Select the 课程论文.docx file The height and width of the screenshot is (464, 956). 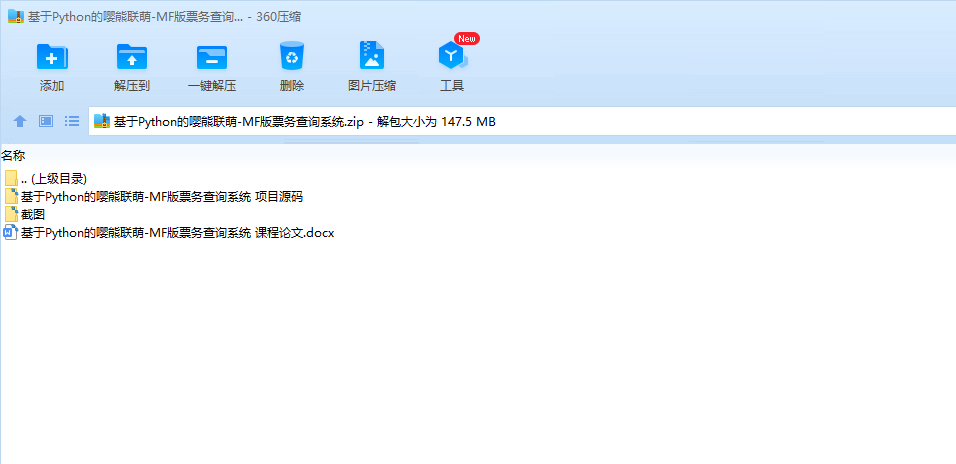169,232
